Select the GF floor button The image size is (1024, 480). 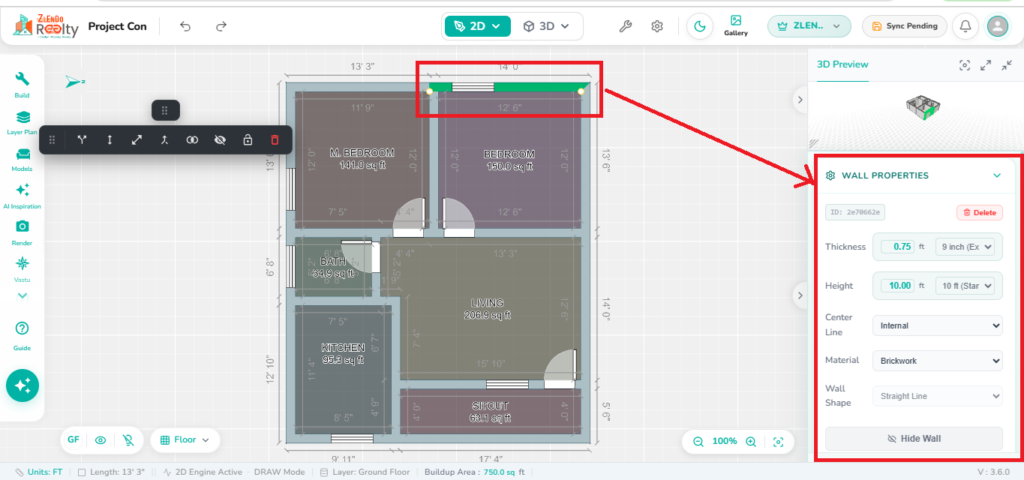tap(73, 440)
